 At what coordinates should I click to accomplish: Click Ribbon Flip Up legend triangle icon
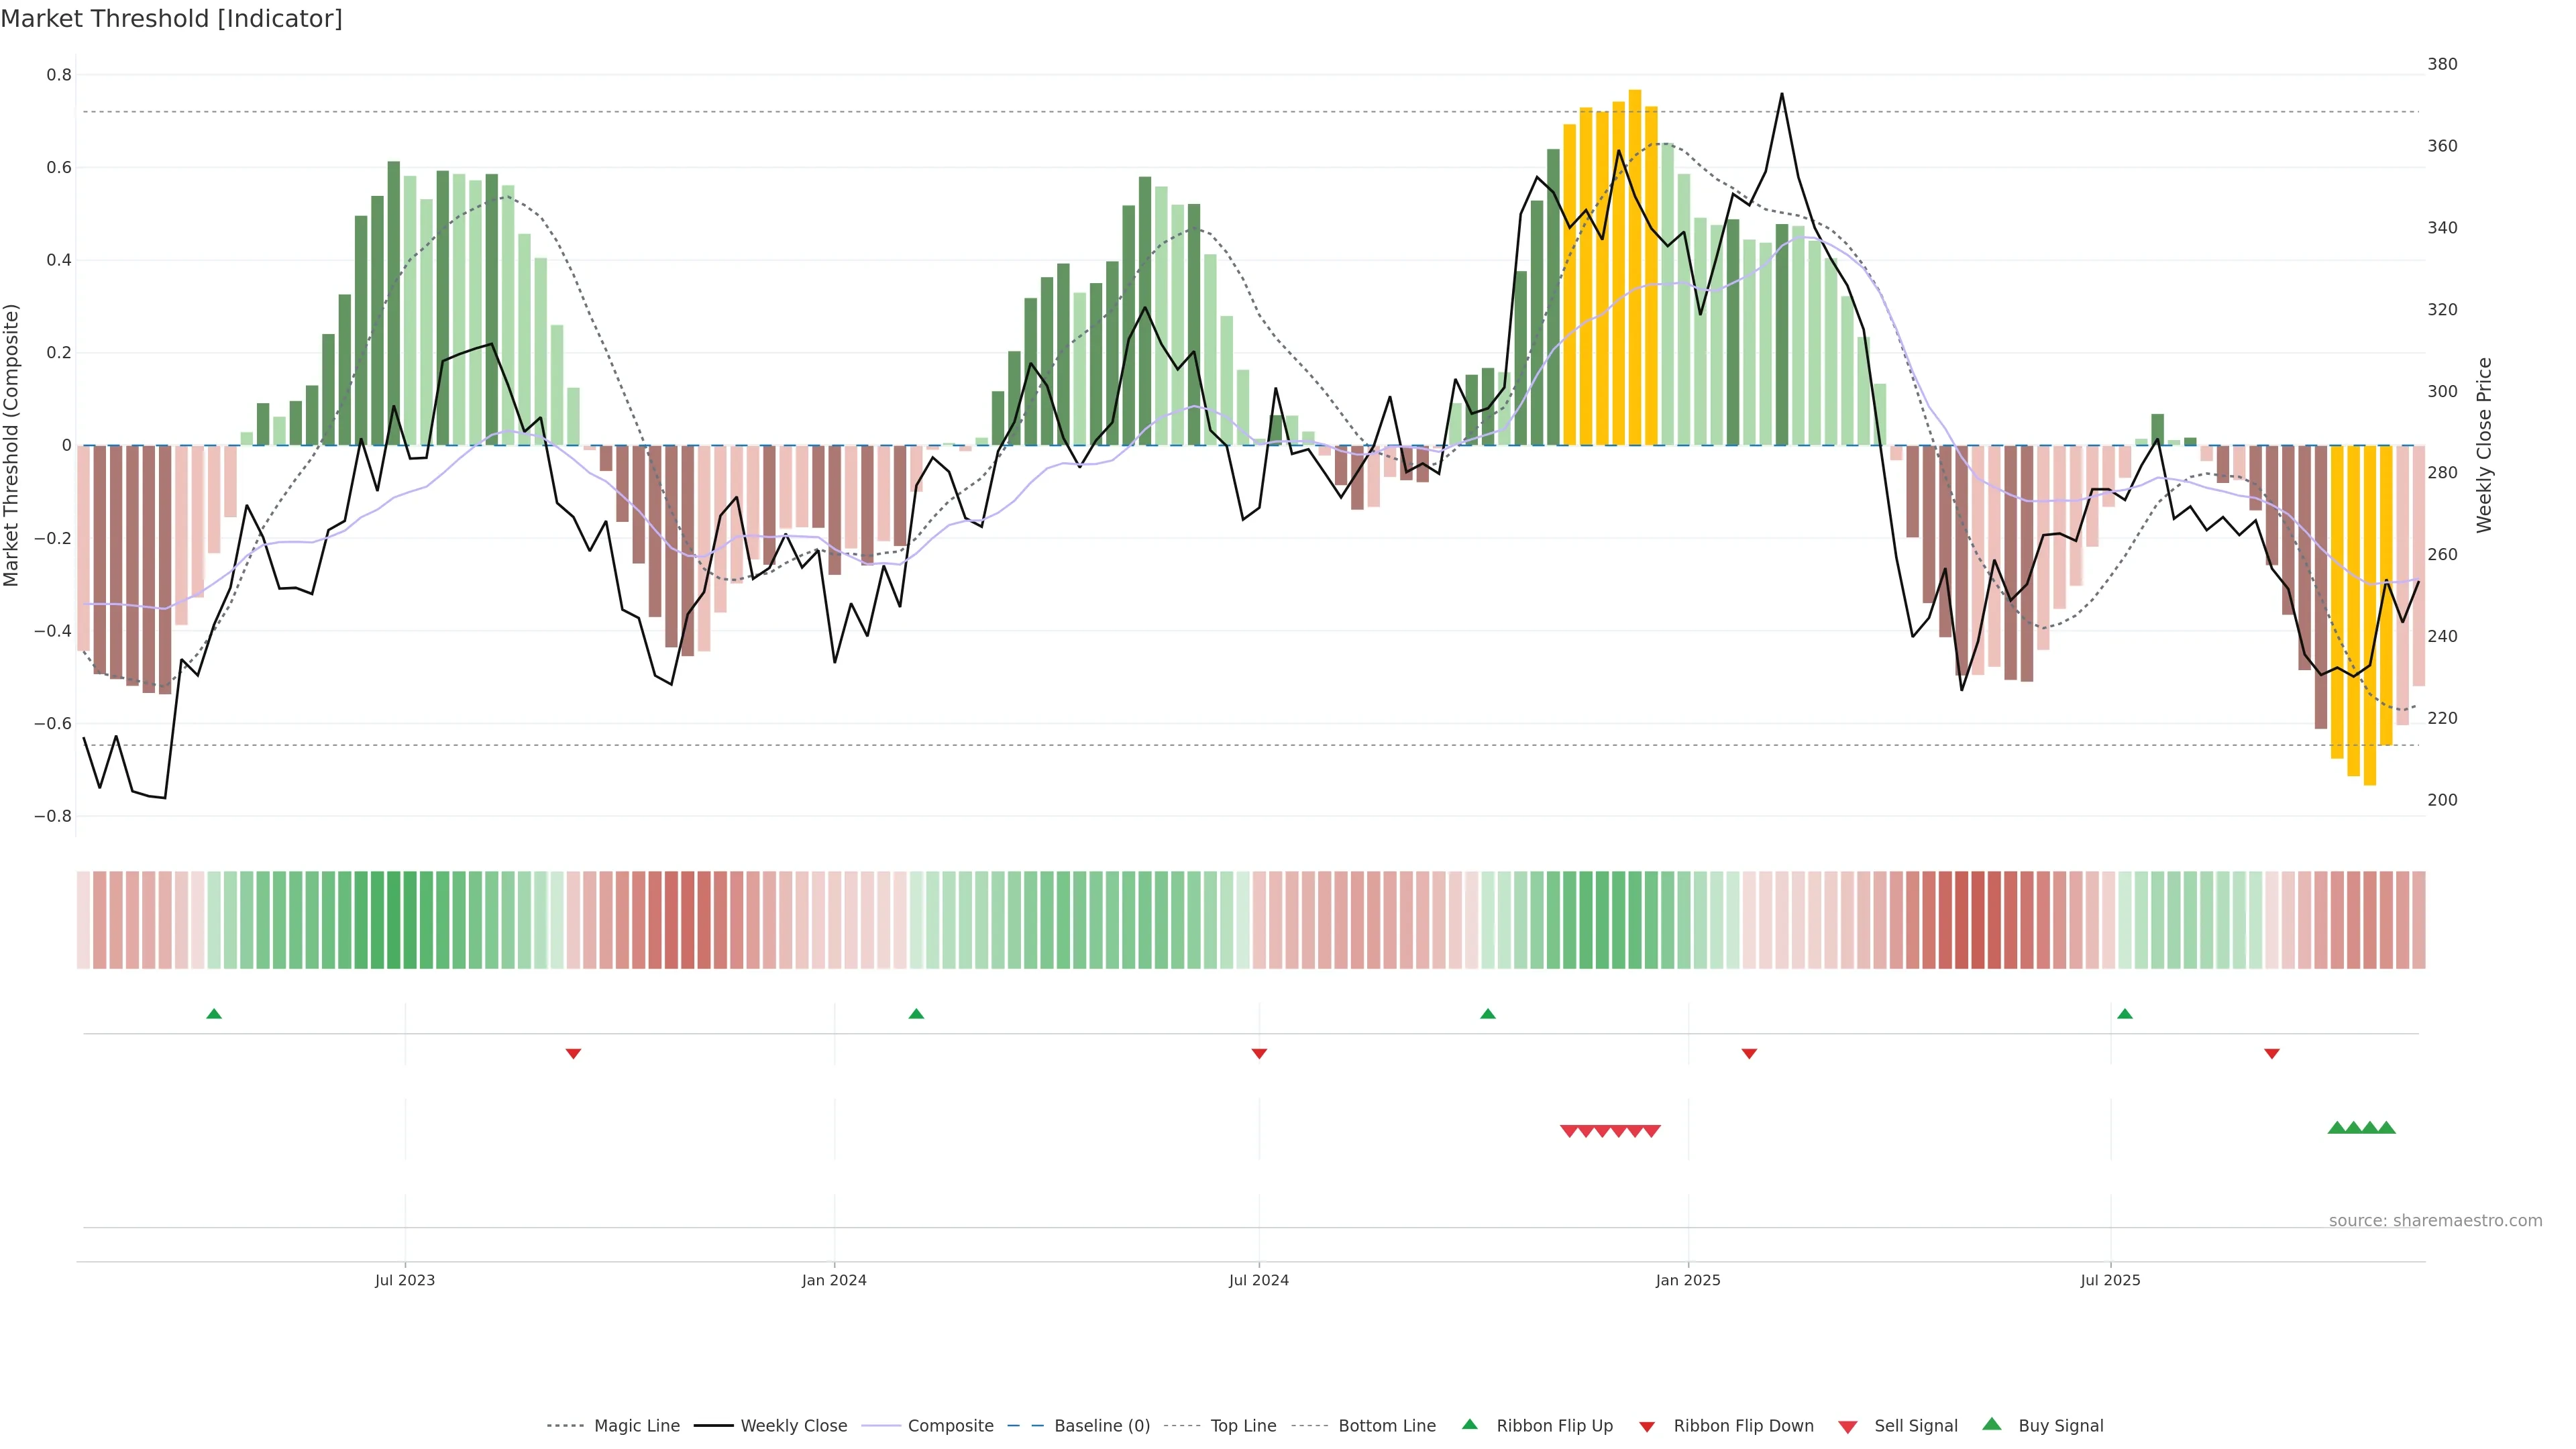coord(1470,1424)
